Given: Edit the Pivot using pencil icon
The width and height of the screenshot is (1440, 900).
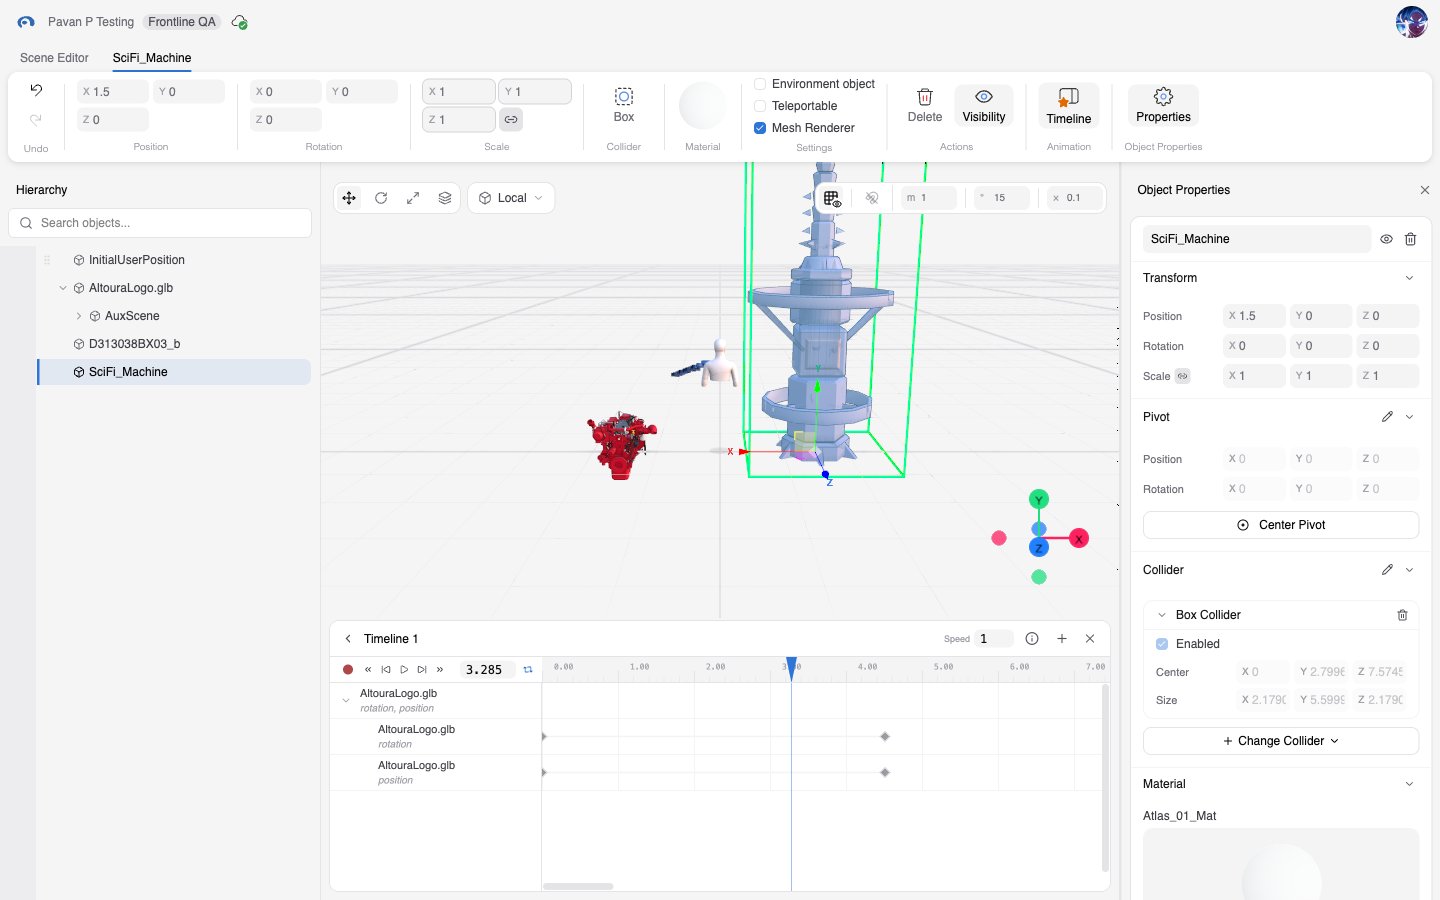Looking at the screenshot, I should point(1387,417).
